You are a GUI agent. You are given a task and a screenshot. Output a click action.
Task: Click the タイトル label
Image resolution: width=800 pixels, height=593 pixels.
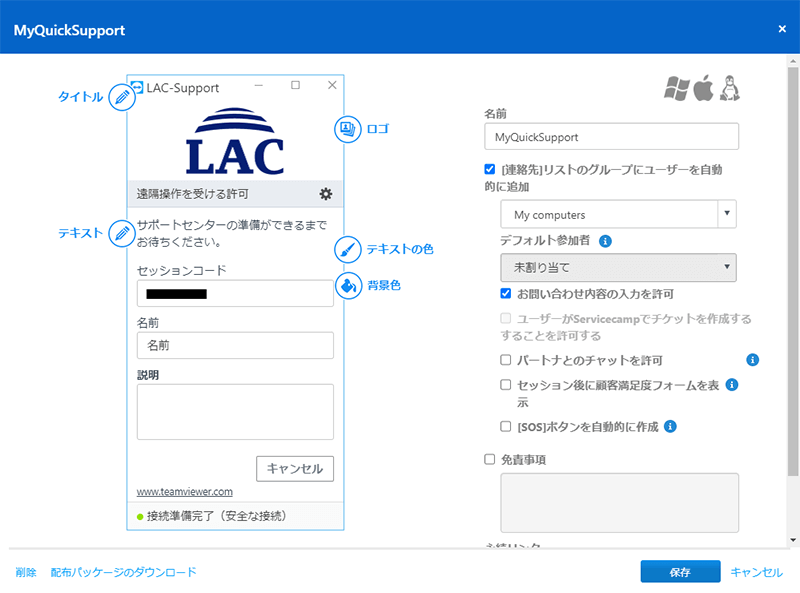[81, 96]
